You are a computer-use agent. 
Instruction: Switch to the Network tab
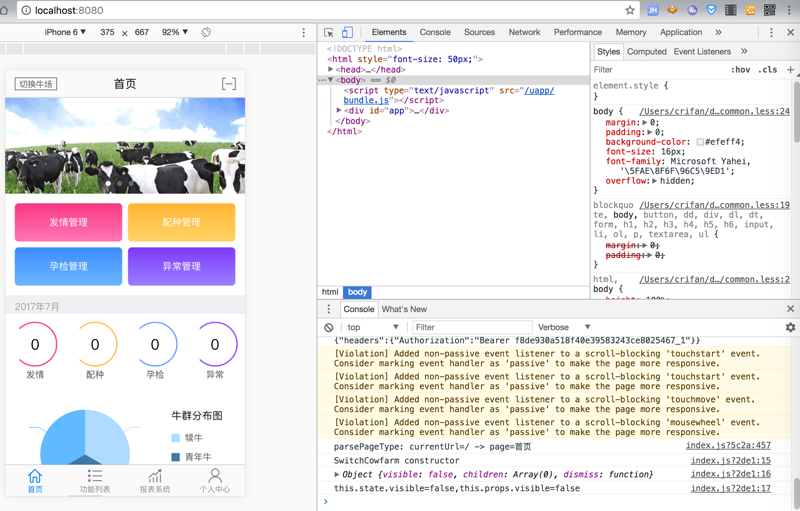(x=524, y=32)
